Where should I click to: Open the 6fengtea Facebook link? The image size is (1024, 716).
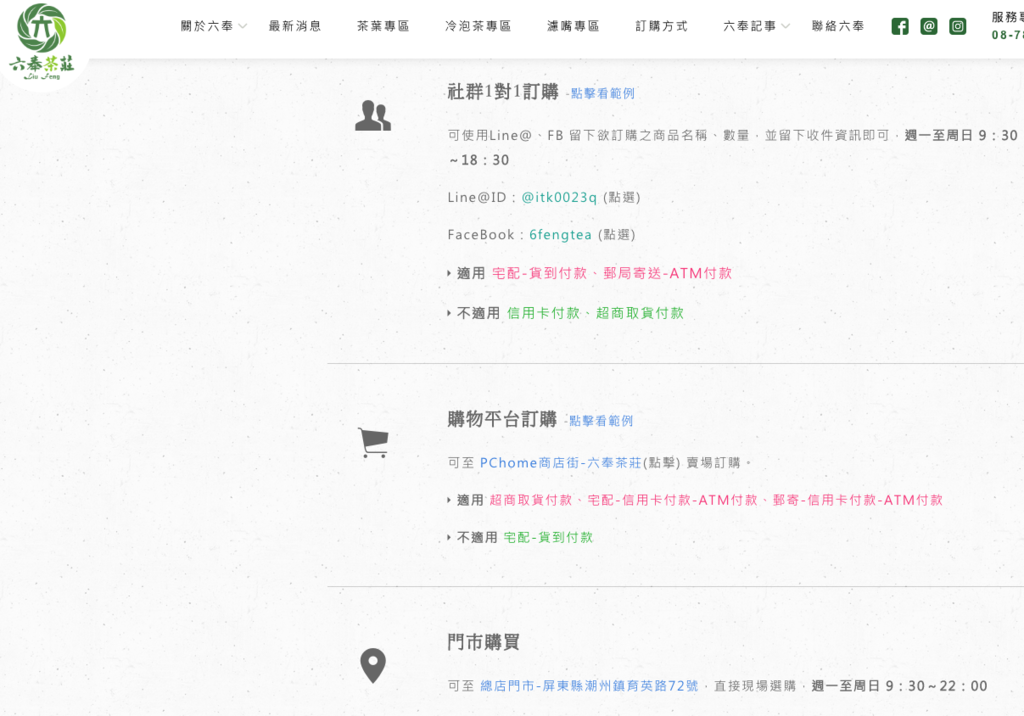point(560,234)
